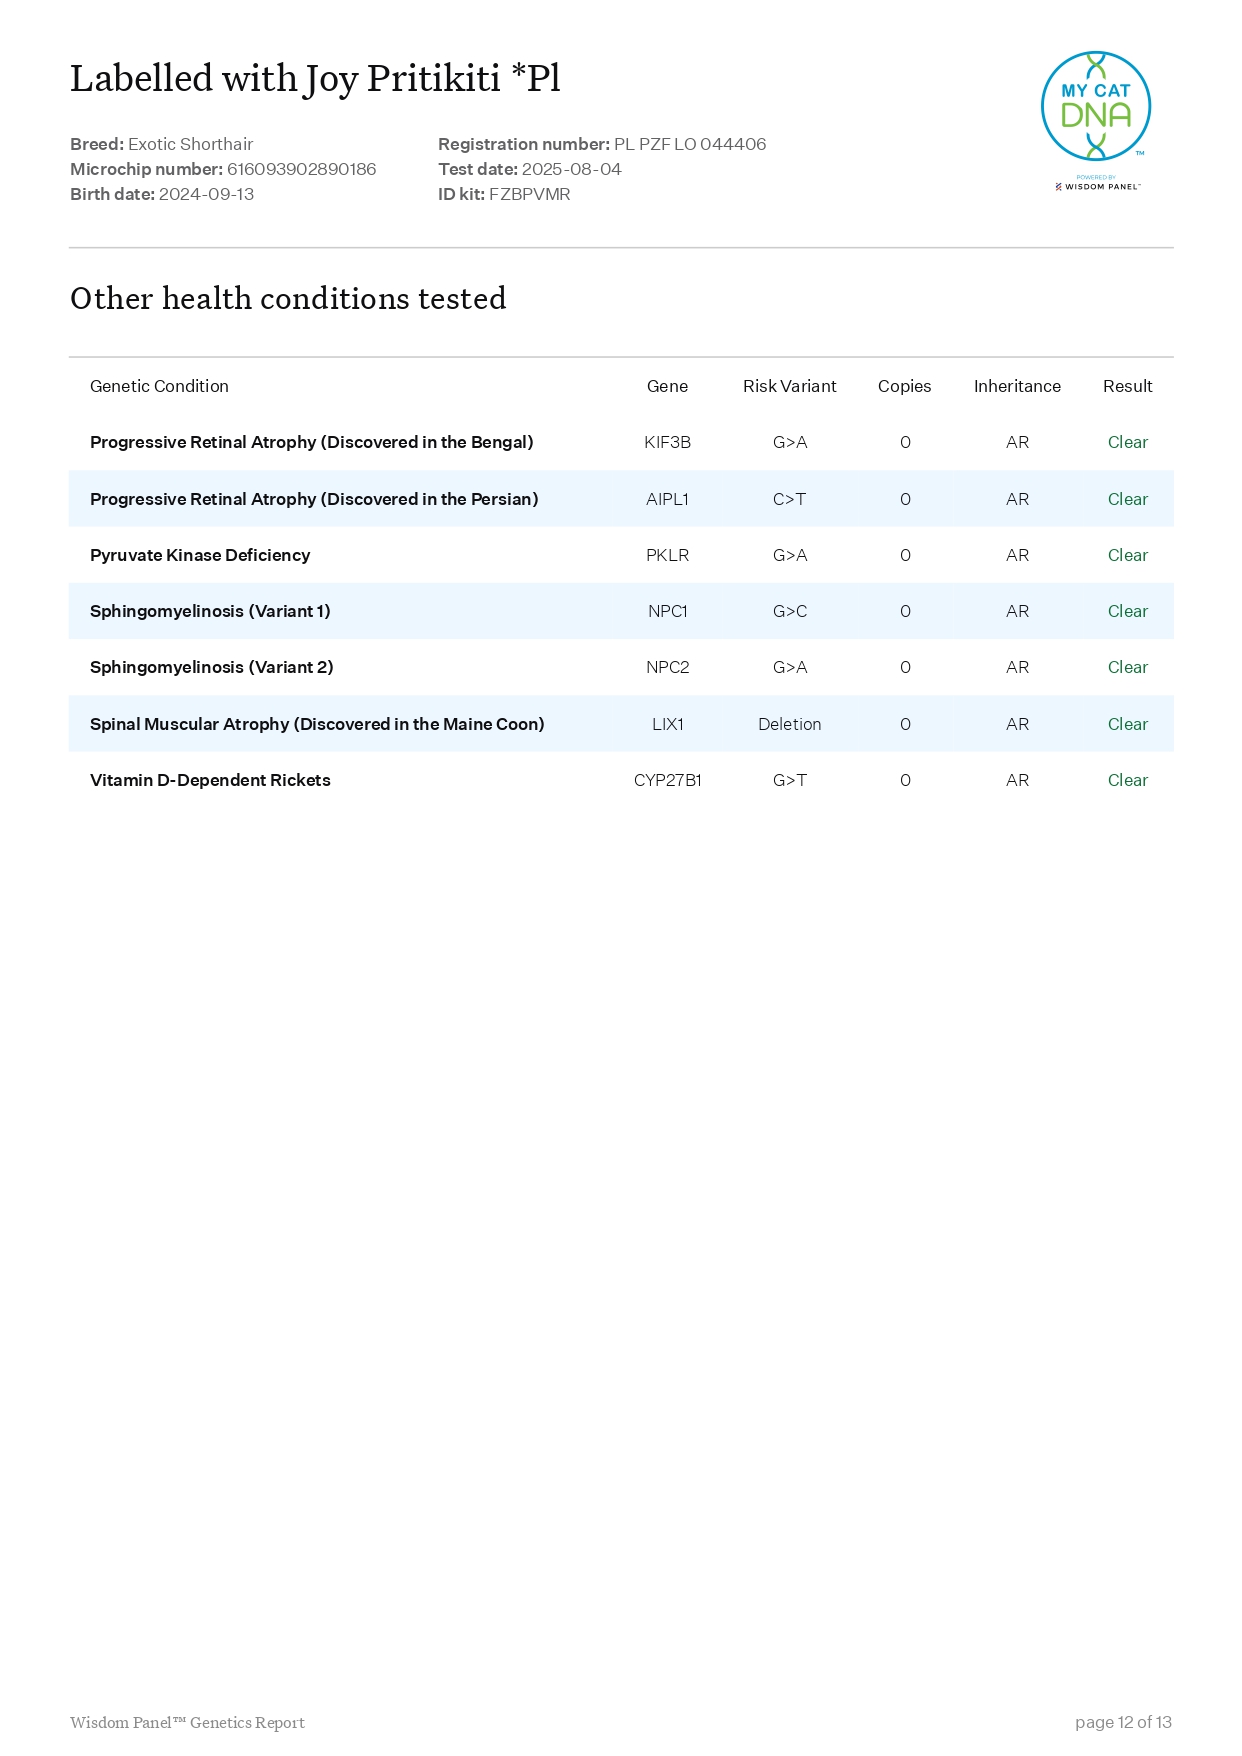Click the Result column header
The width and height of the screenshot is (1242, 1756).
(x=1127, y=386)
